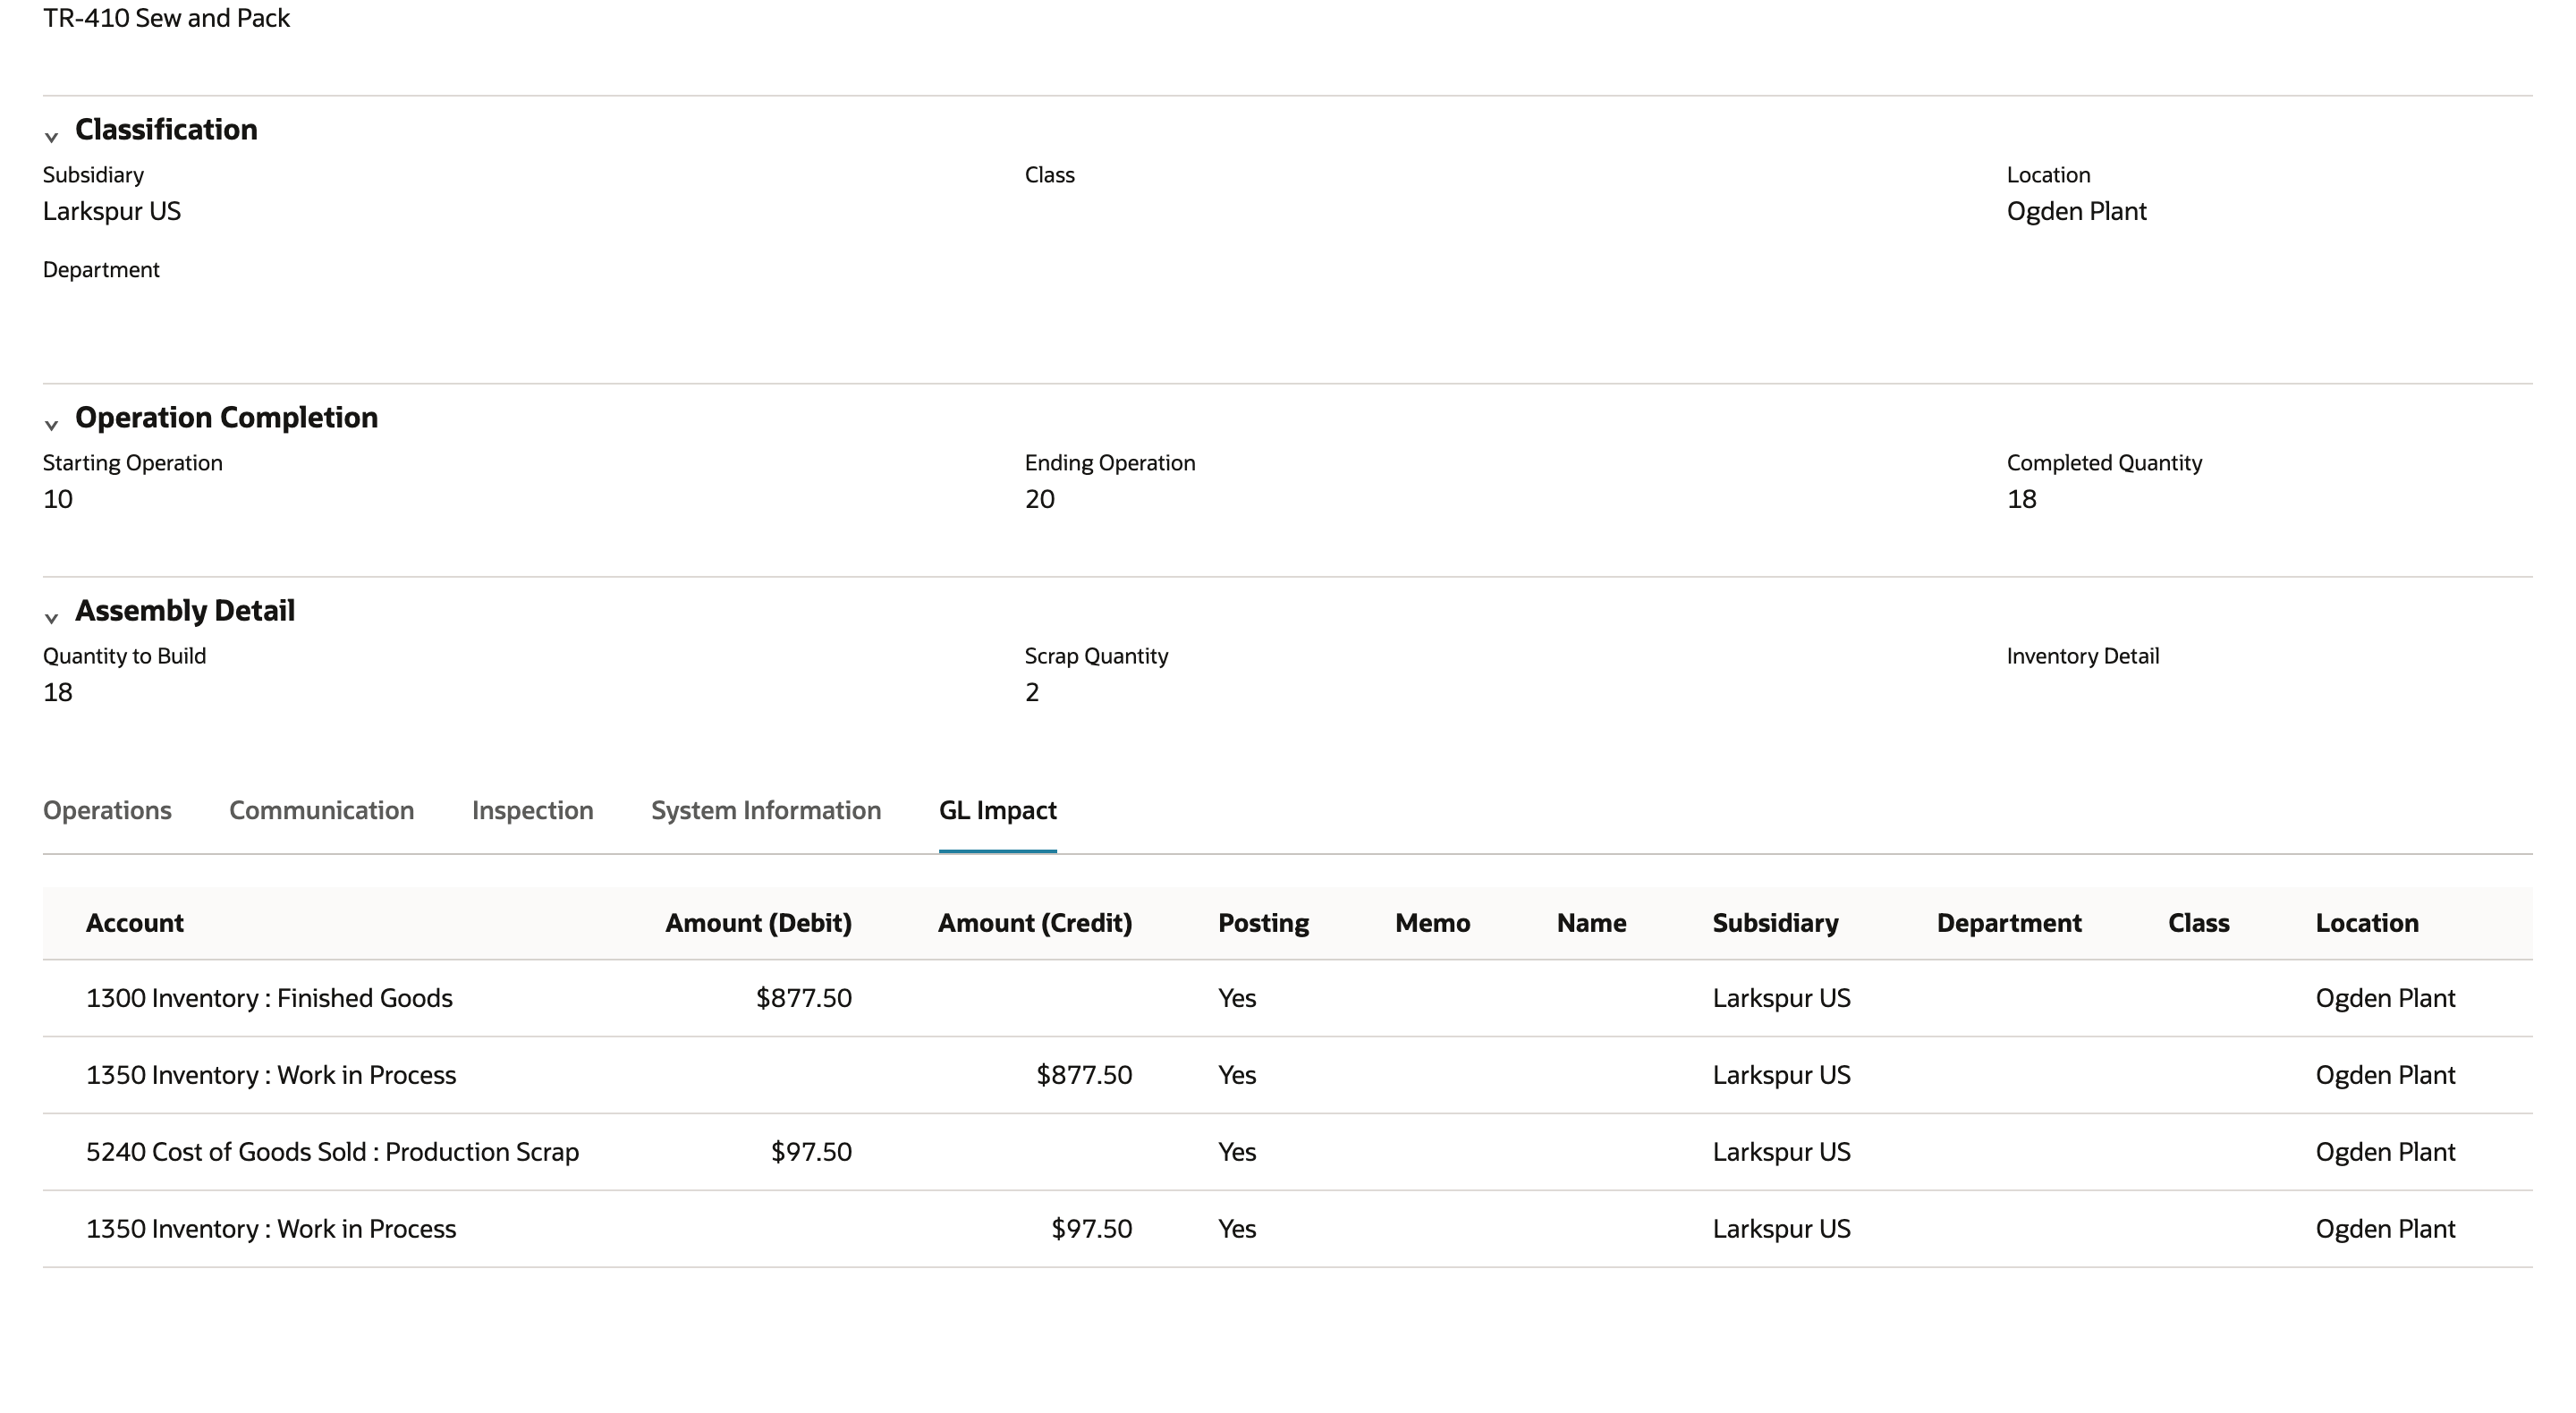The image size is (2576, 1413).
Task: Click the Amount (Debit) column header
Action: pyautogui.click(x=759, y=923)
